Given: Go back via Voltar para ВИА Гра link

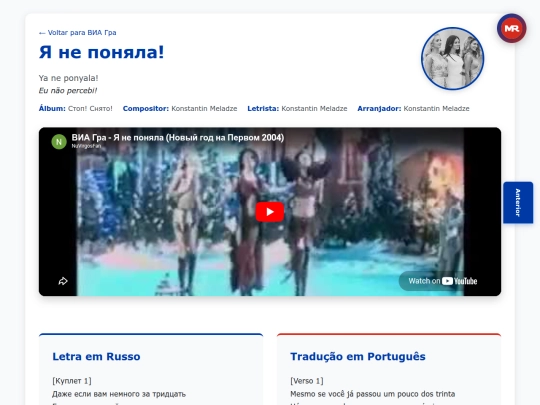Looking at the screenshot, I should point(77,33).
